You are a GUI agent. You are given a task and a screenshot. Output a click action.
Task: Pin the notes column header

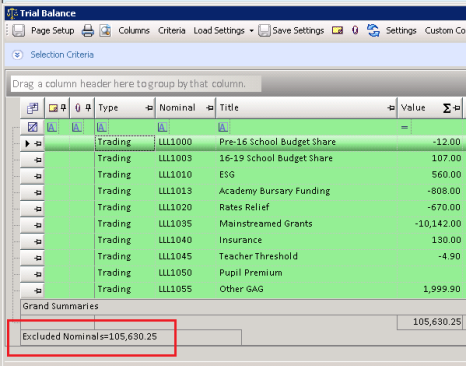click(63, 108)
